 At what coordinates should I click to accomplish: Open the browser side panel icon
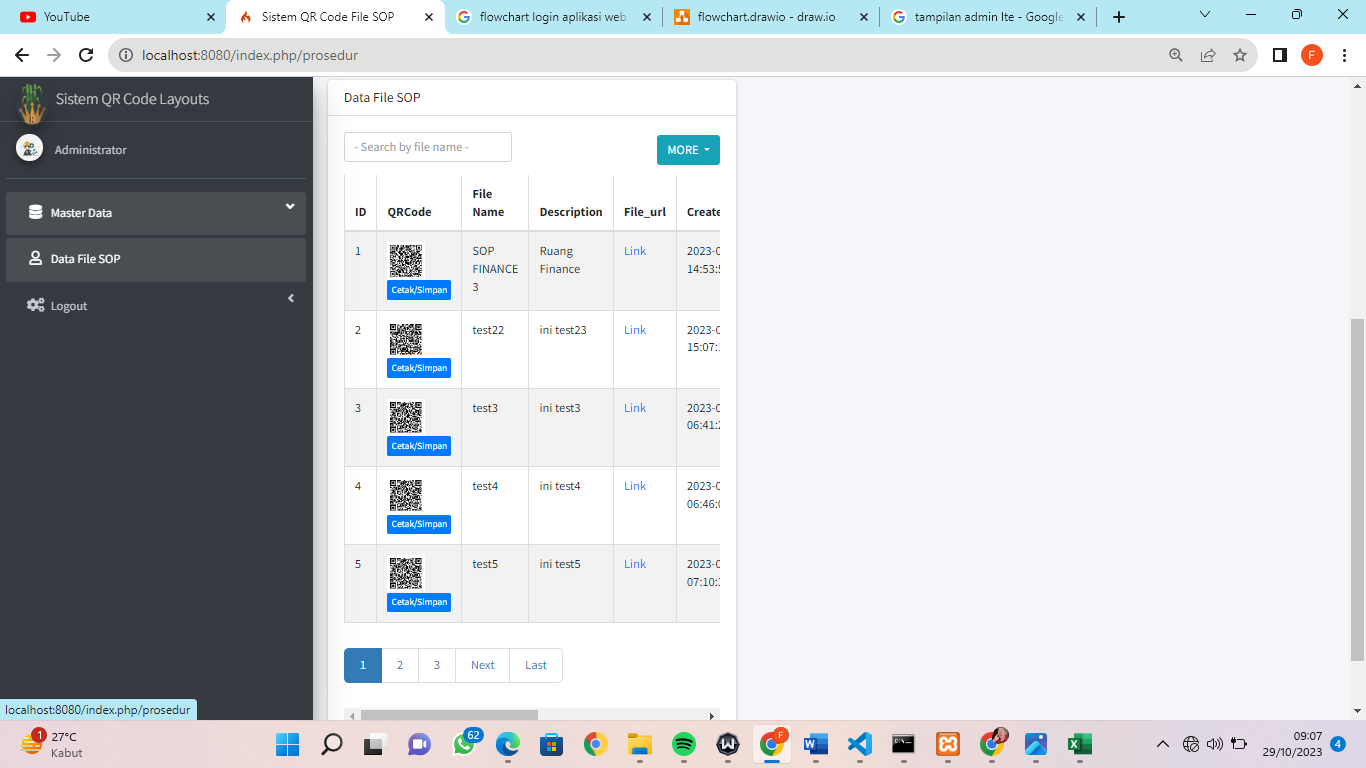click(x=1279, y=55)
